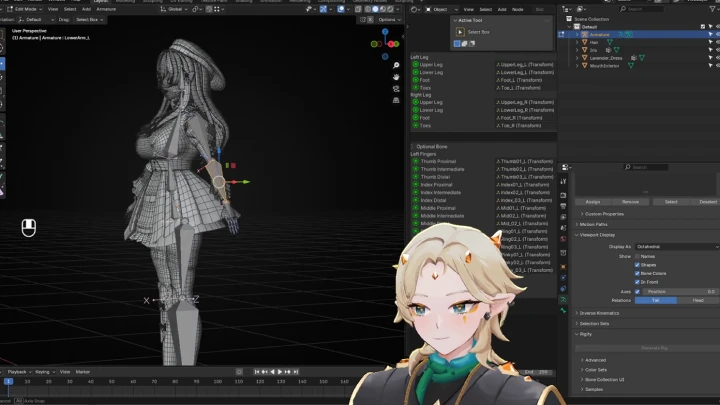Open the view layer properties tab icon

point(563,217)
